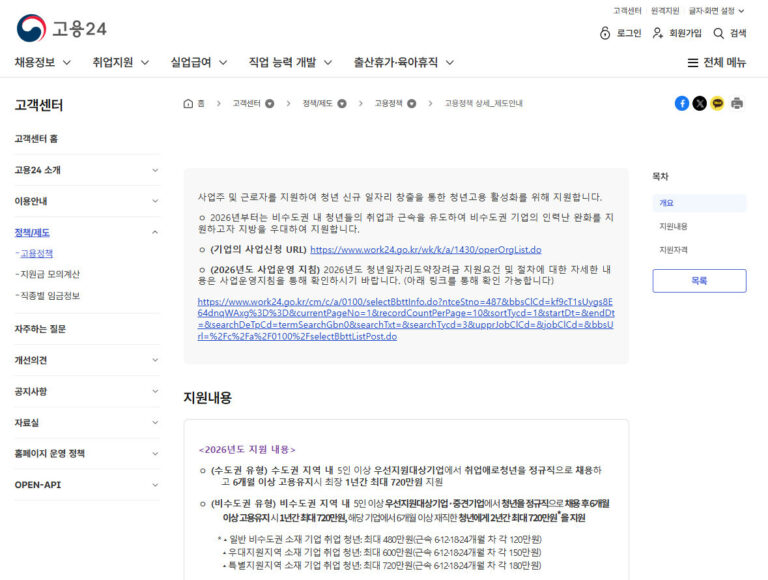The height and width of the screenshot is (580, 768).
Task: Share the page on X
Action: [699, 103]
